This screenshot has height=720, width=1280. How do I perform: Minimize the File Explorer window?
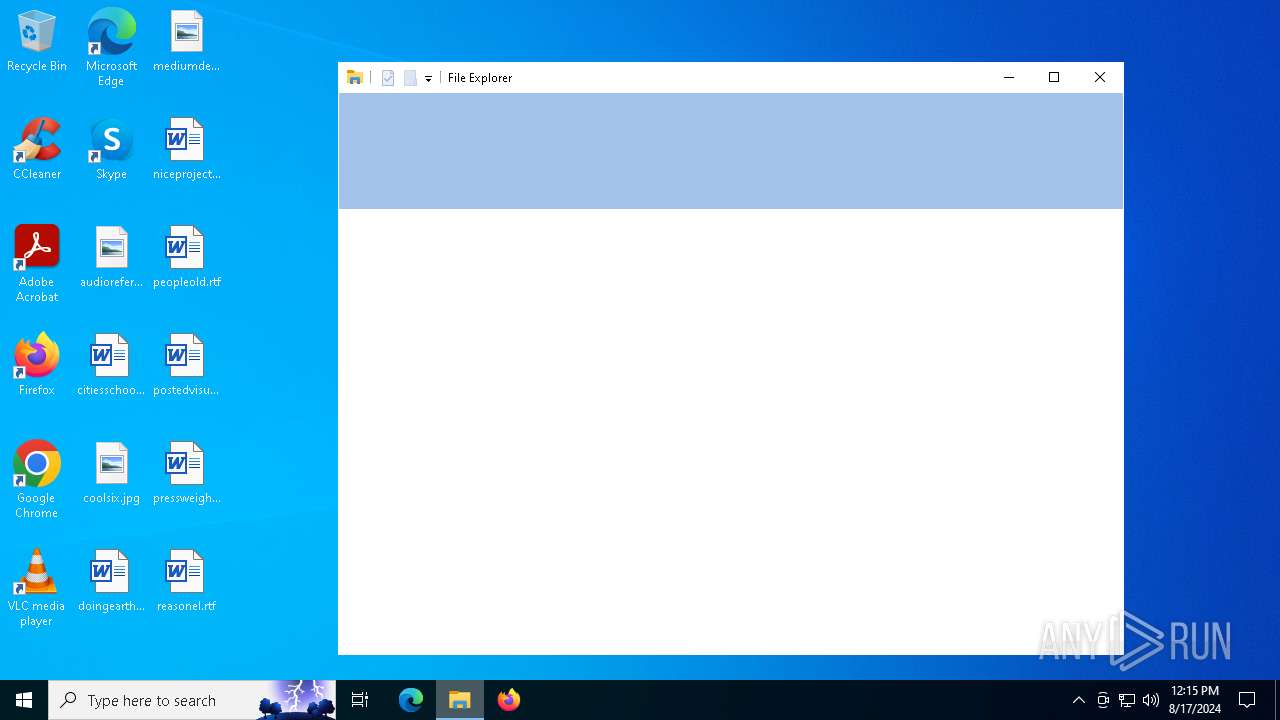pos(1008,78)
